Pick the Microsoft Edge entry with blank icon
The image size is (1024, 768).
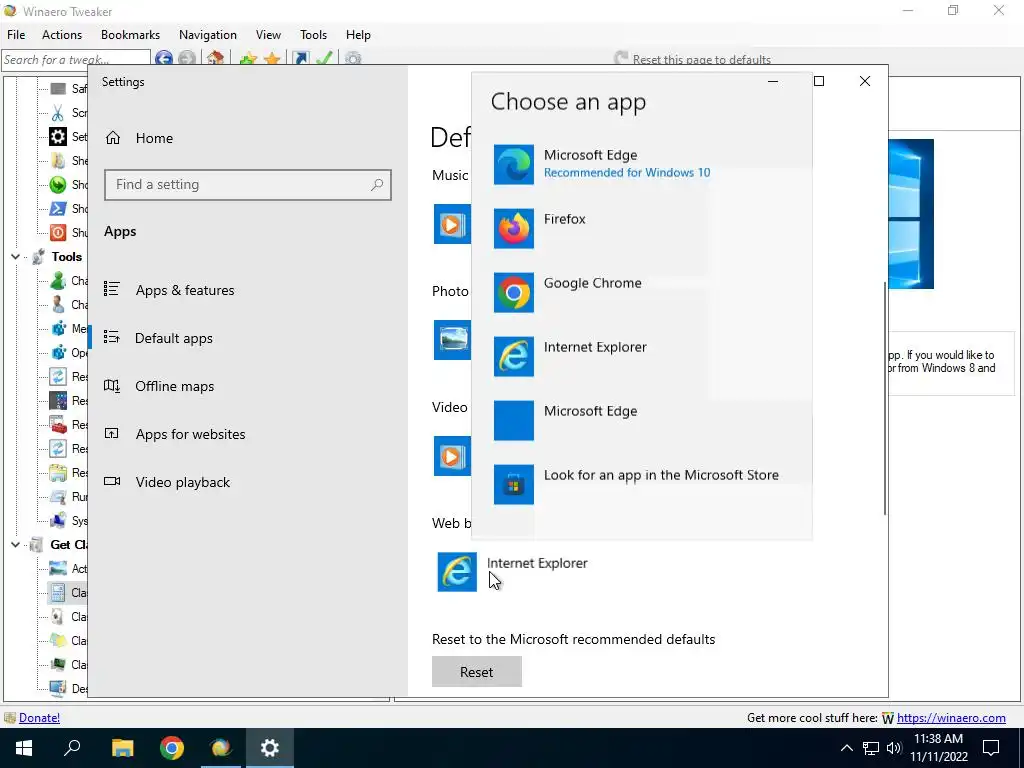pos(641,421)
